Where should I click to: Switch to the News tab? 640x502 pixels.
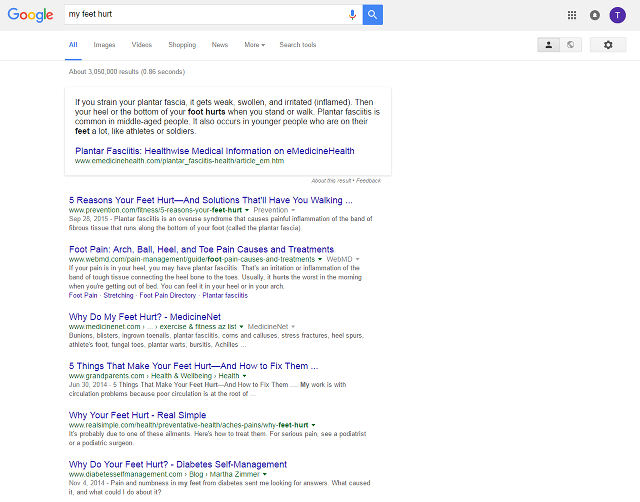tap(220, 45)
